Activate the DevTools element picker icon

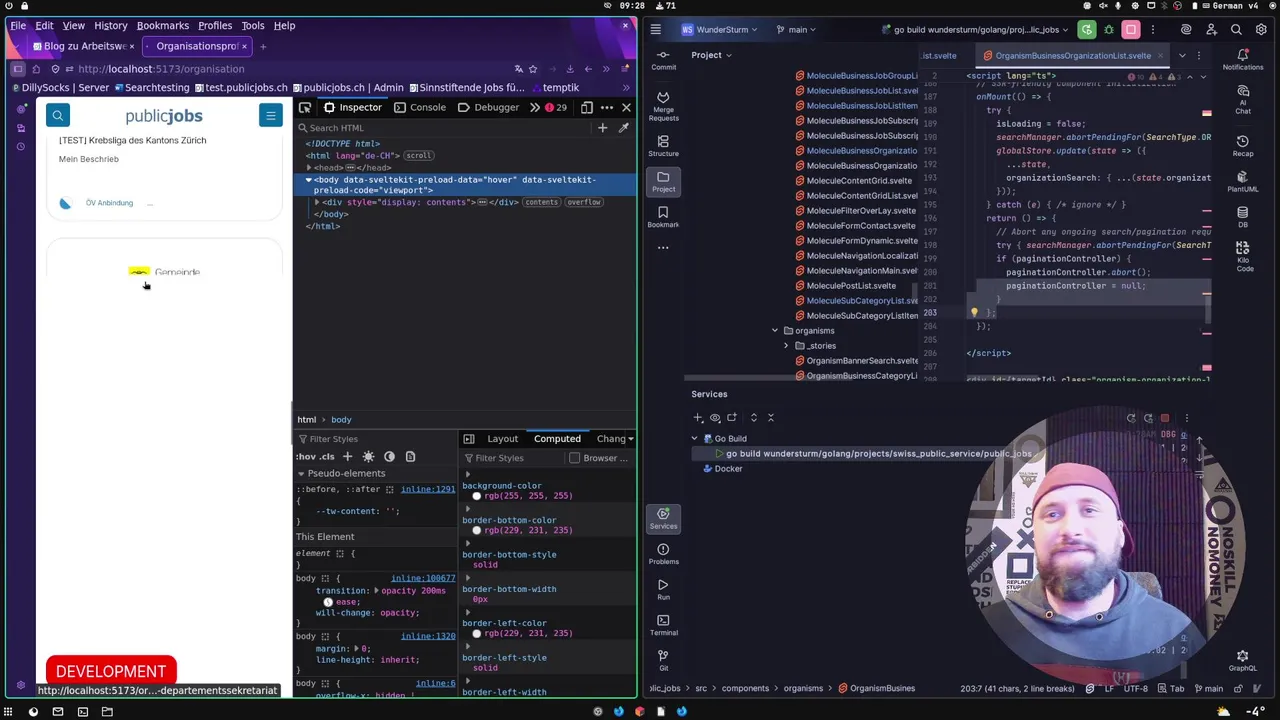305,107
